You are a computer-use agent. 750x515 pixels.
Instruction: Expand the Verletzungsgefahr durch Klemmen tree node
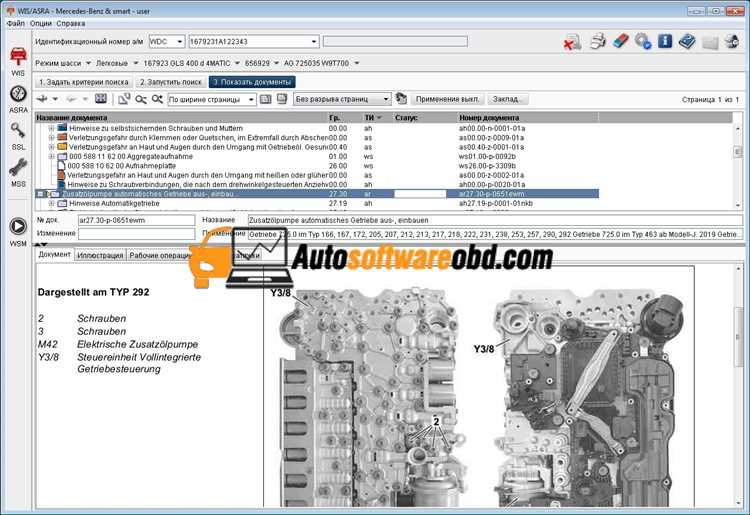[51, 138]
